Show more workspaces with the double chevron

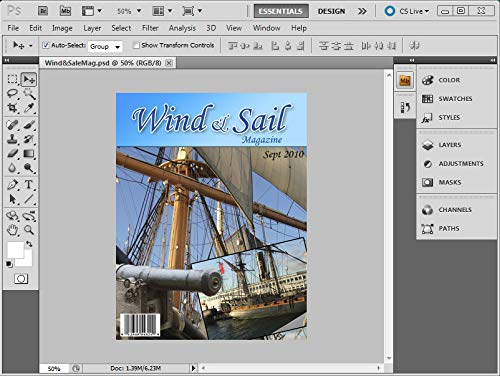tap(362, 11)
